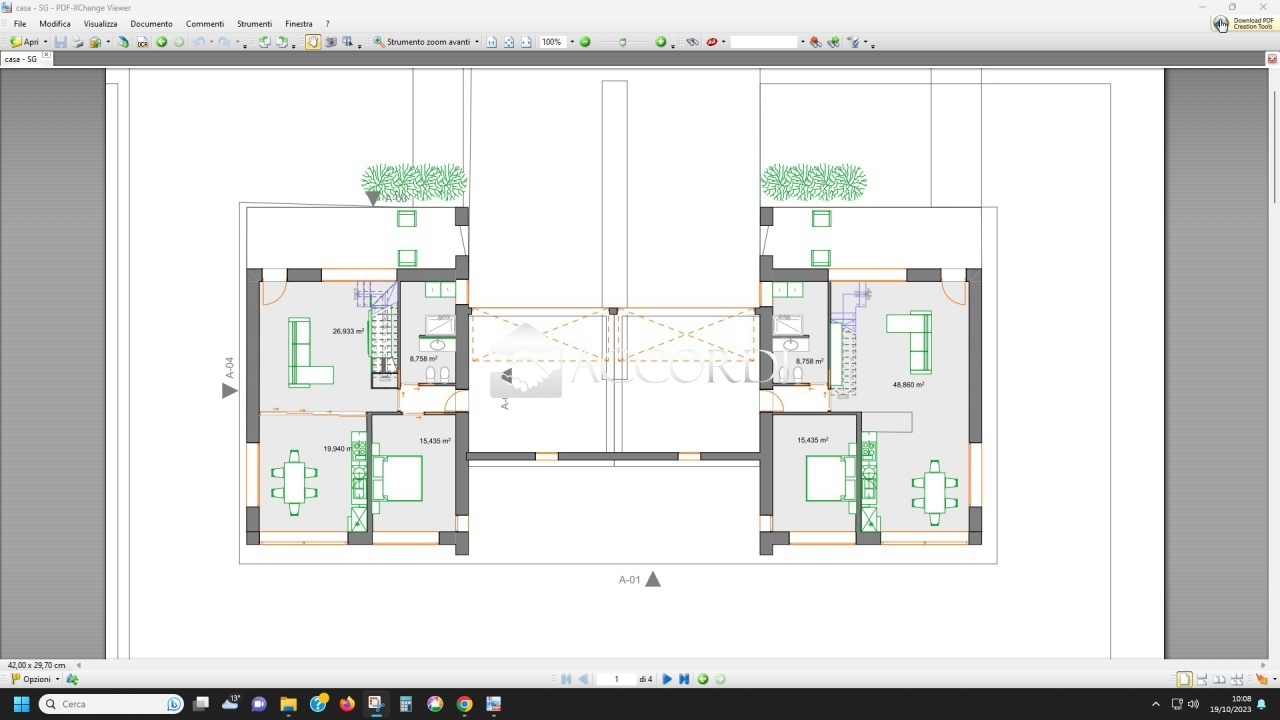
Task: Adjust the toolbar zoom slider handle
Action: click(x=623, y=42)
